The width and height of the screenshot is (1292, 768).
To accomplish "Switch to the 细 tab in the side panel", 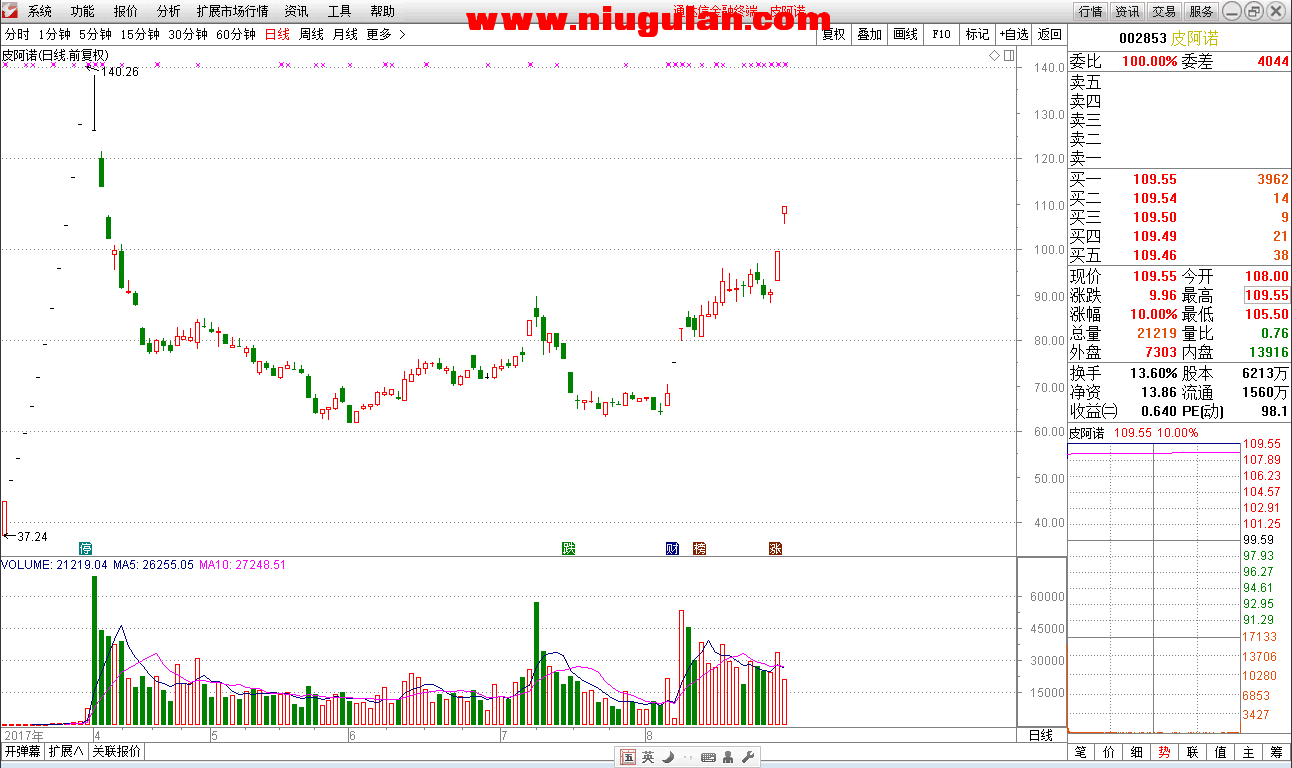I will click(1137, 752).
